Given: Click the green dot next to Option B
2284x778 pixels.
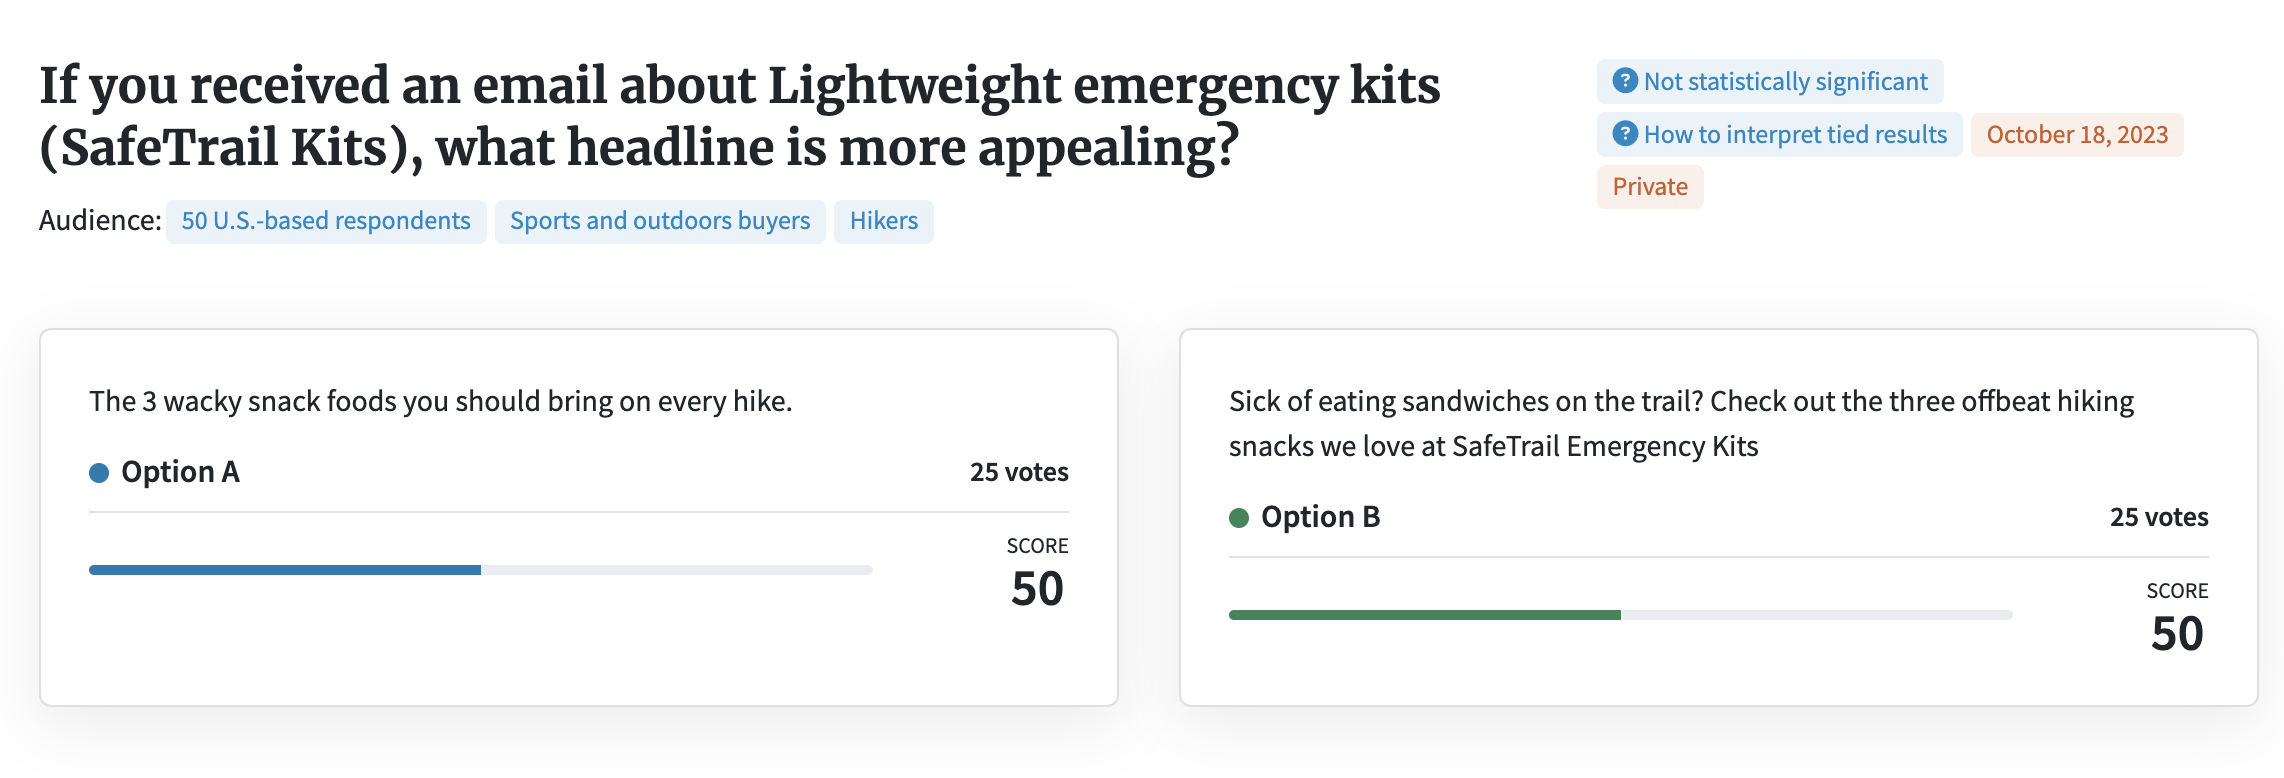Looking at the screenshot, I should [1239, 518].
